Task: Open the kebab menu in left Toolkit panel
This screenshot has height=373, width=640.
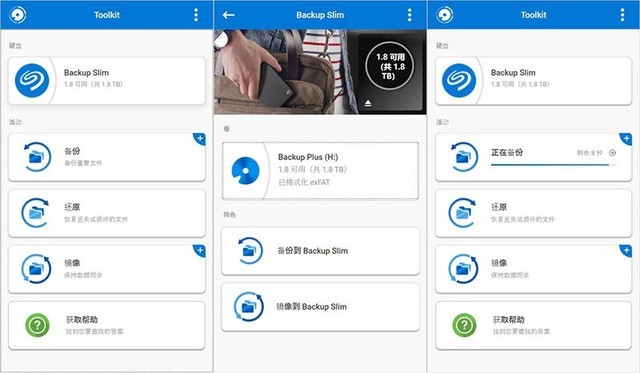Action: tap(196, 15)
